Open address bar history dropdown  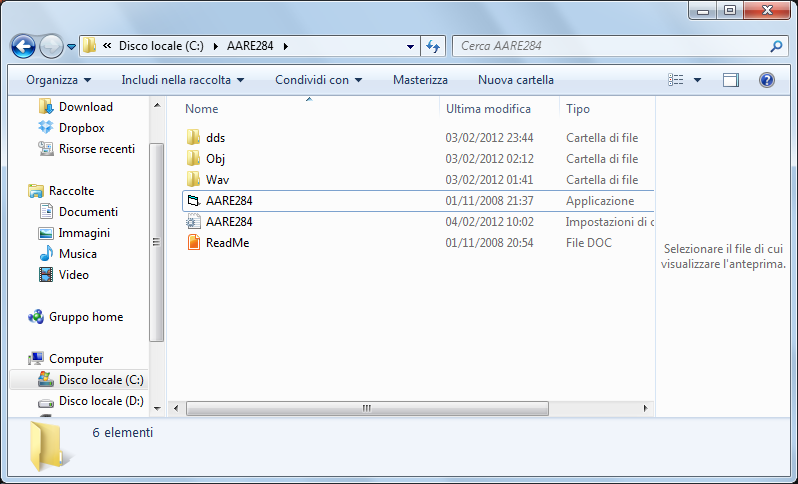[410, 46]
